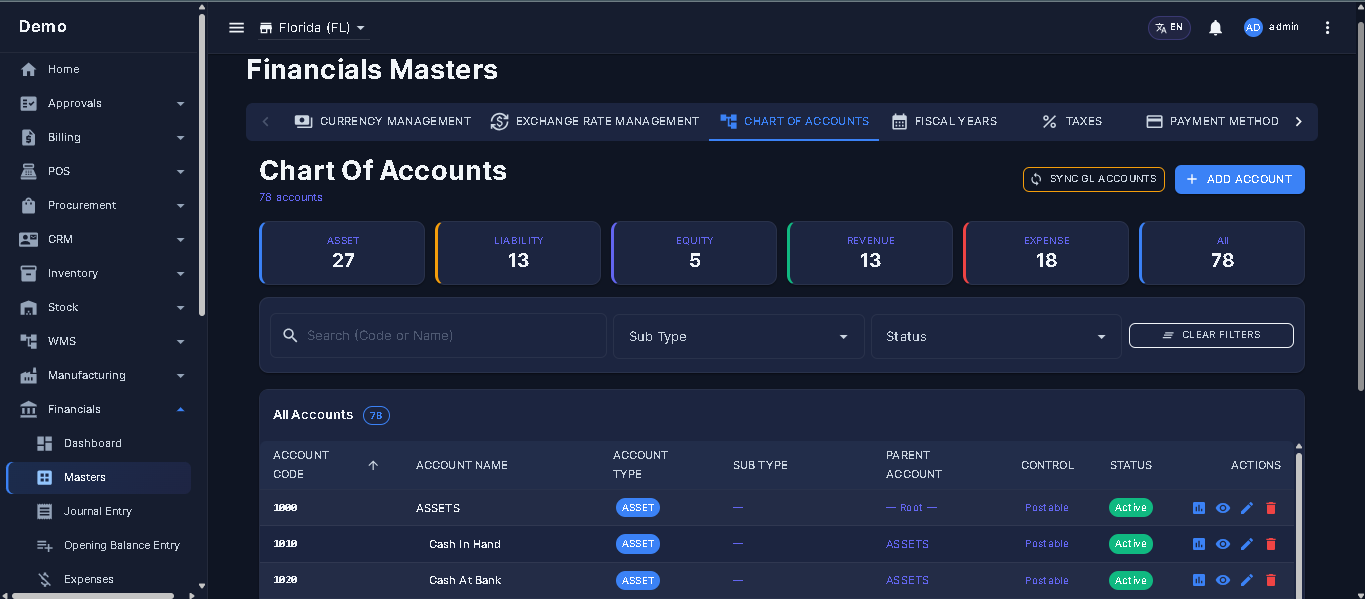Click the page vertical scrollbar
The width and height of the screenshot is (1365, 599).
[1360, 205]
